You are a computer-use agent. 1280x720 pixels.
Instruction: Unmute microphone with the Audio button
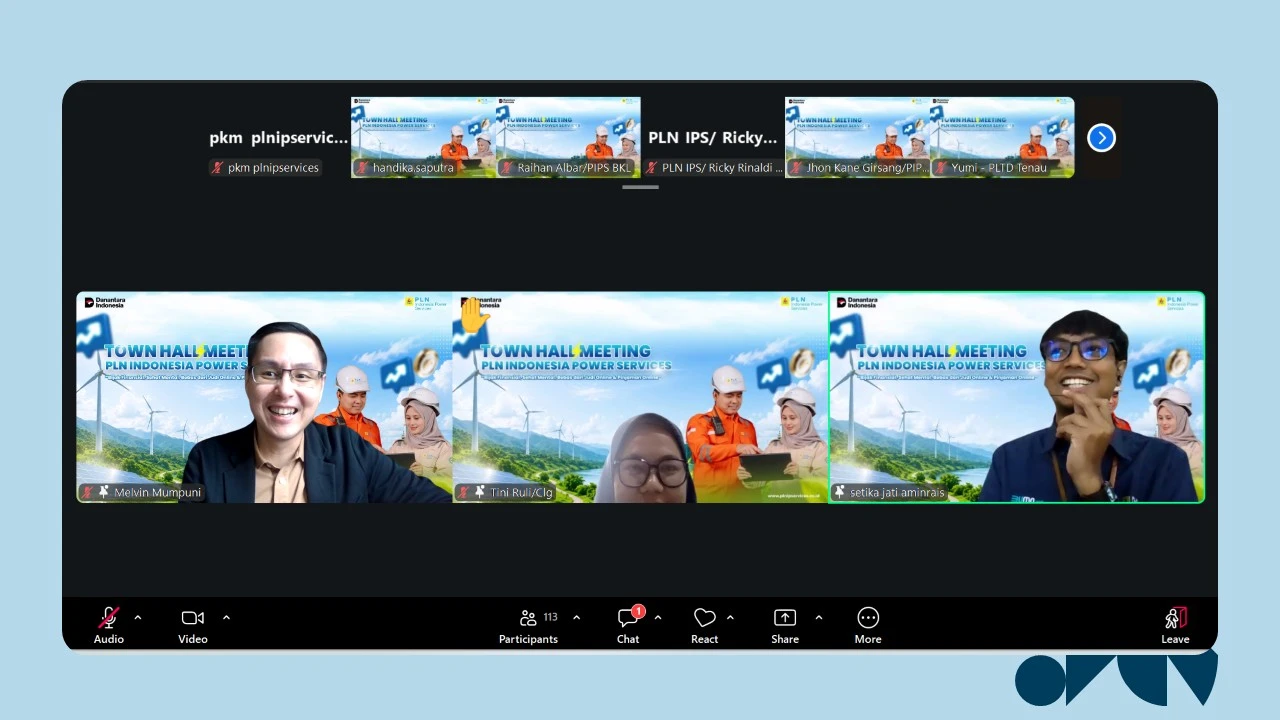[x=109, y=626]
